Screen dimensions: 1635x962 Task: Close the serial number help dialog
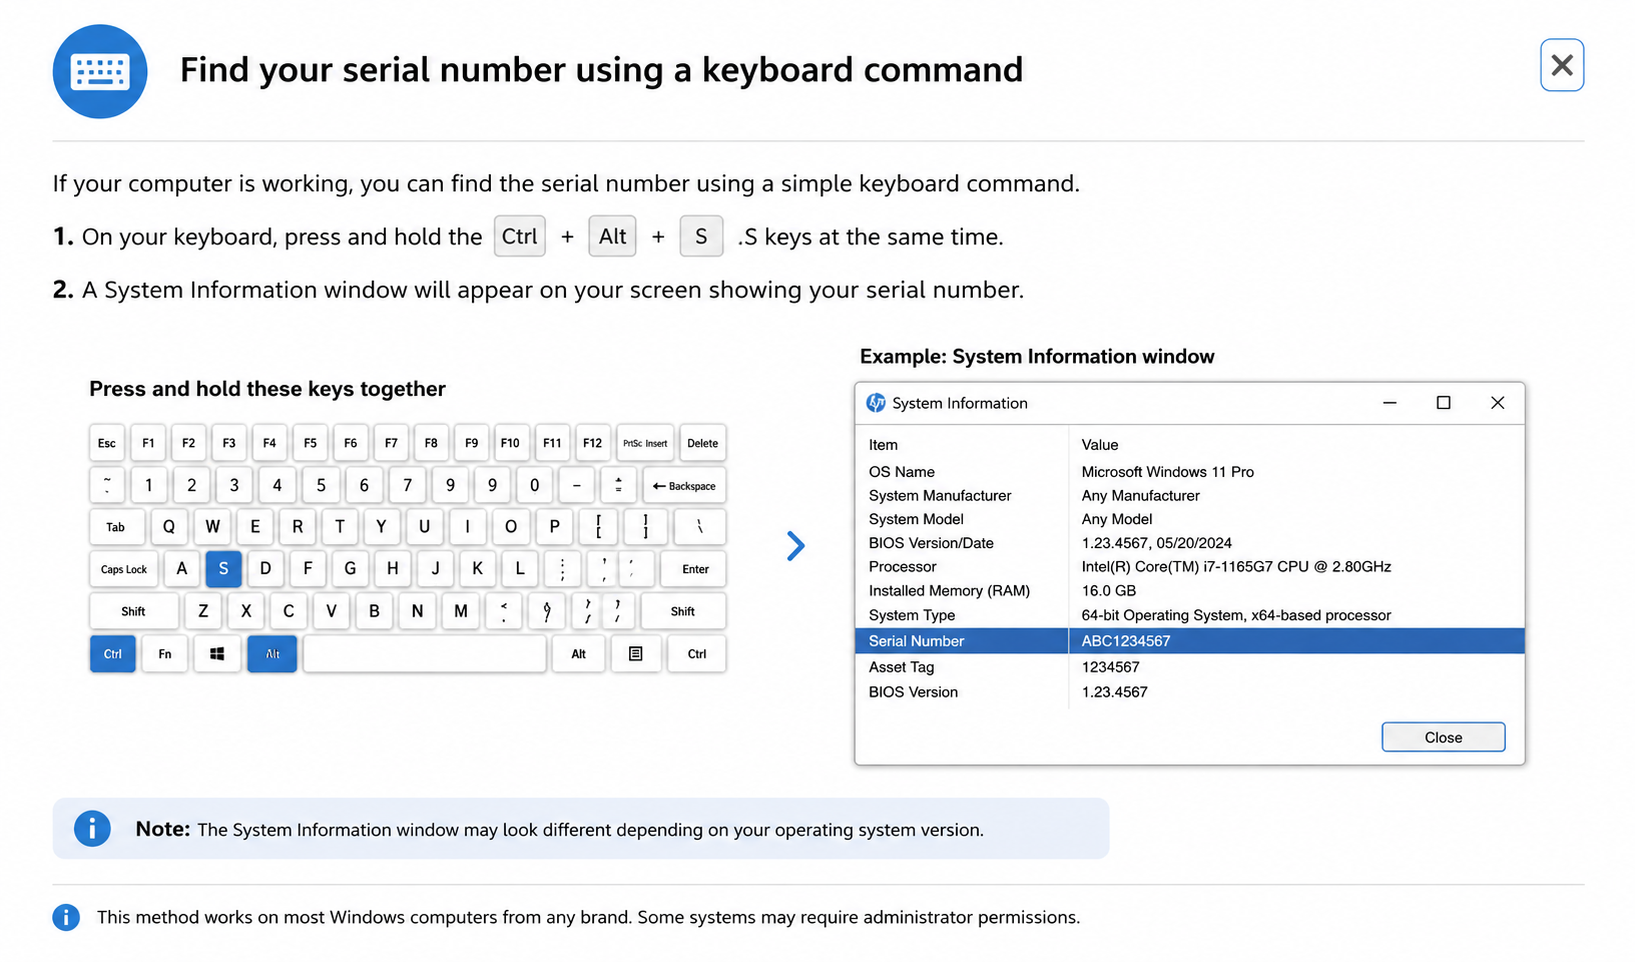point(1561,65)
